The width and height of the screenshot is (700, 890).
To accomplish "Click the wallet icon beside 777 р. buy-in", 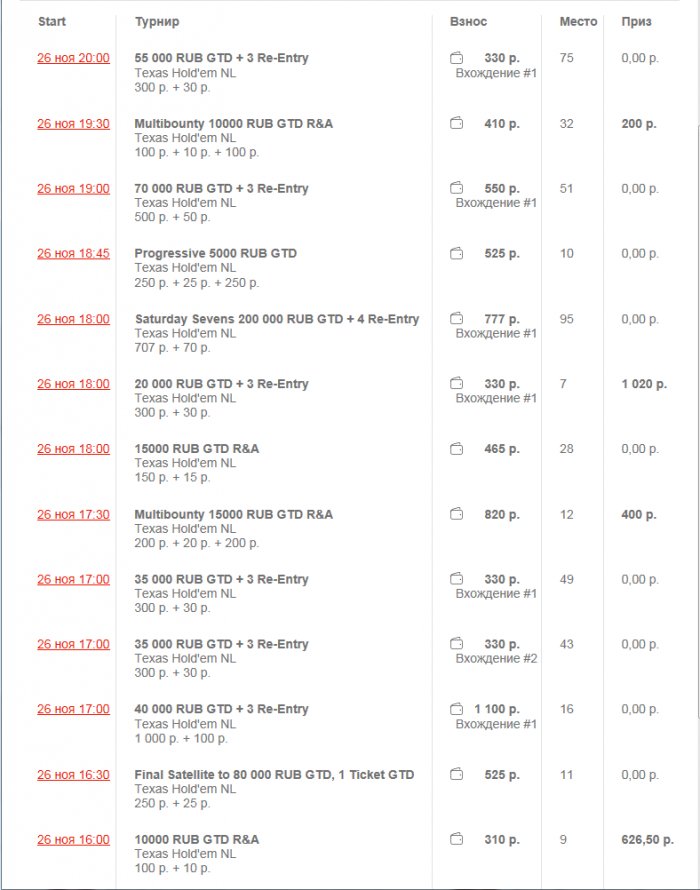I will [457, 319].
